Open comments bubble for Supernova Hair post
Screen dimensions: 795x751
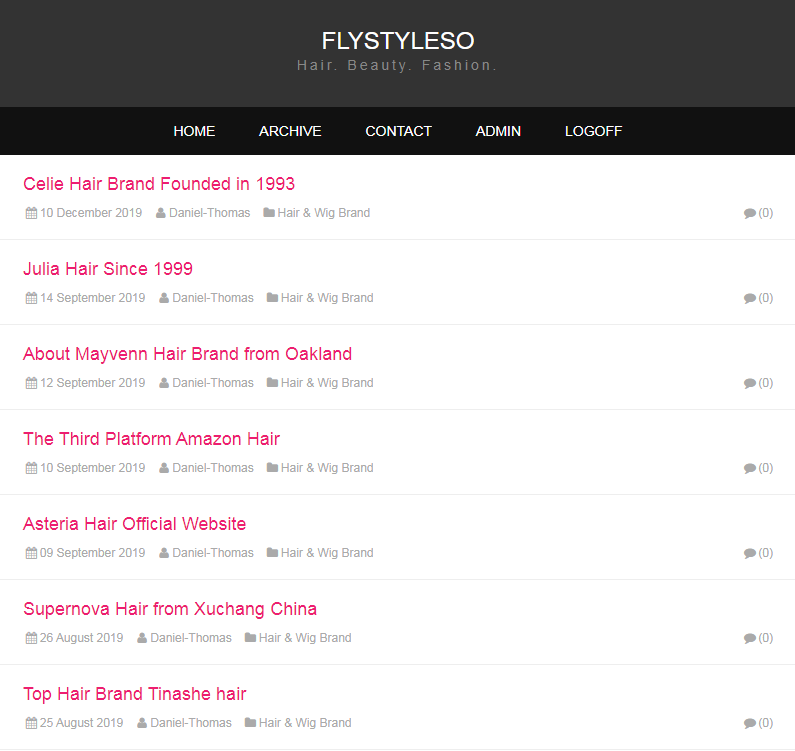pyautogui.click(x=750, y=638)
